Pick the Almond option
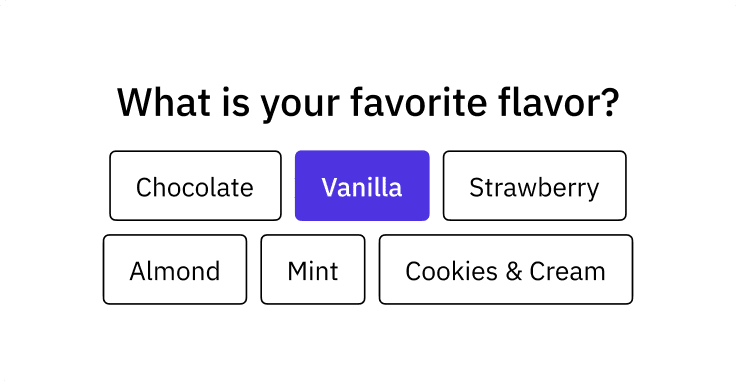This screenshot has width=736, height=381. pos(175,269)
